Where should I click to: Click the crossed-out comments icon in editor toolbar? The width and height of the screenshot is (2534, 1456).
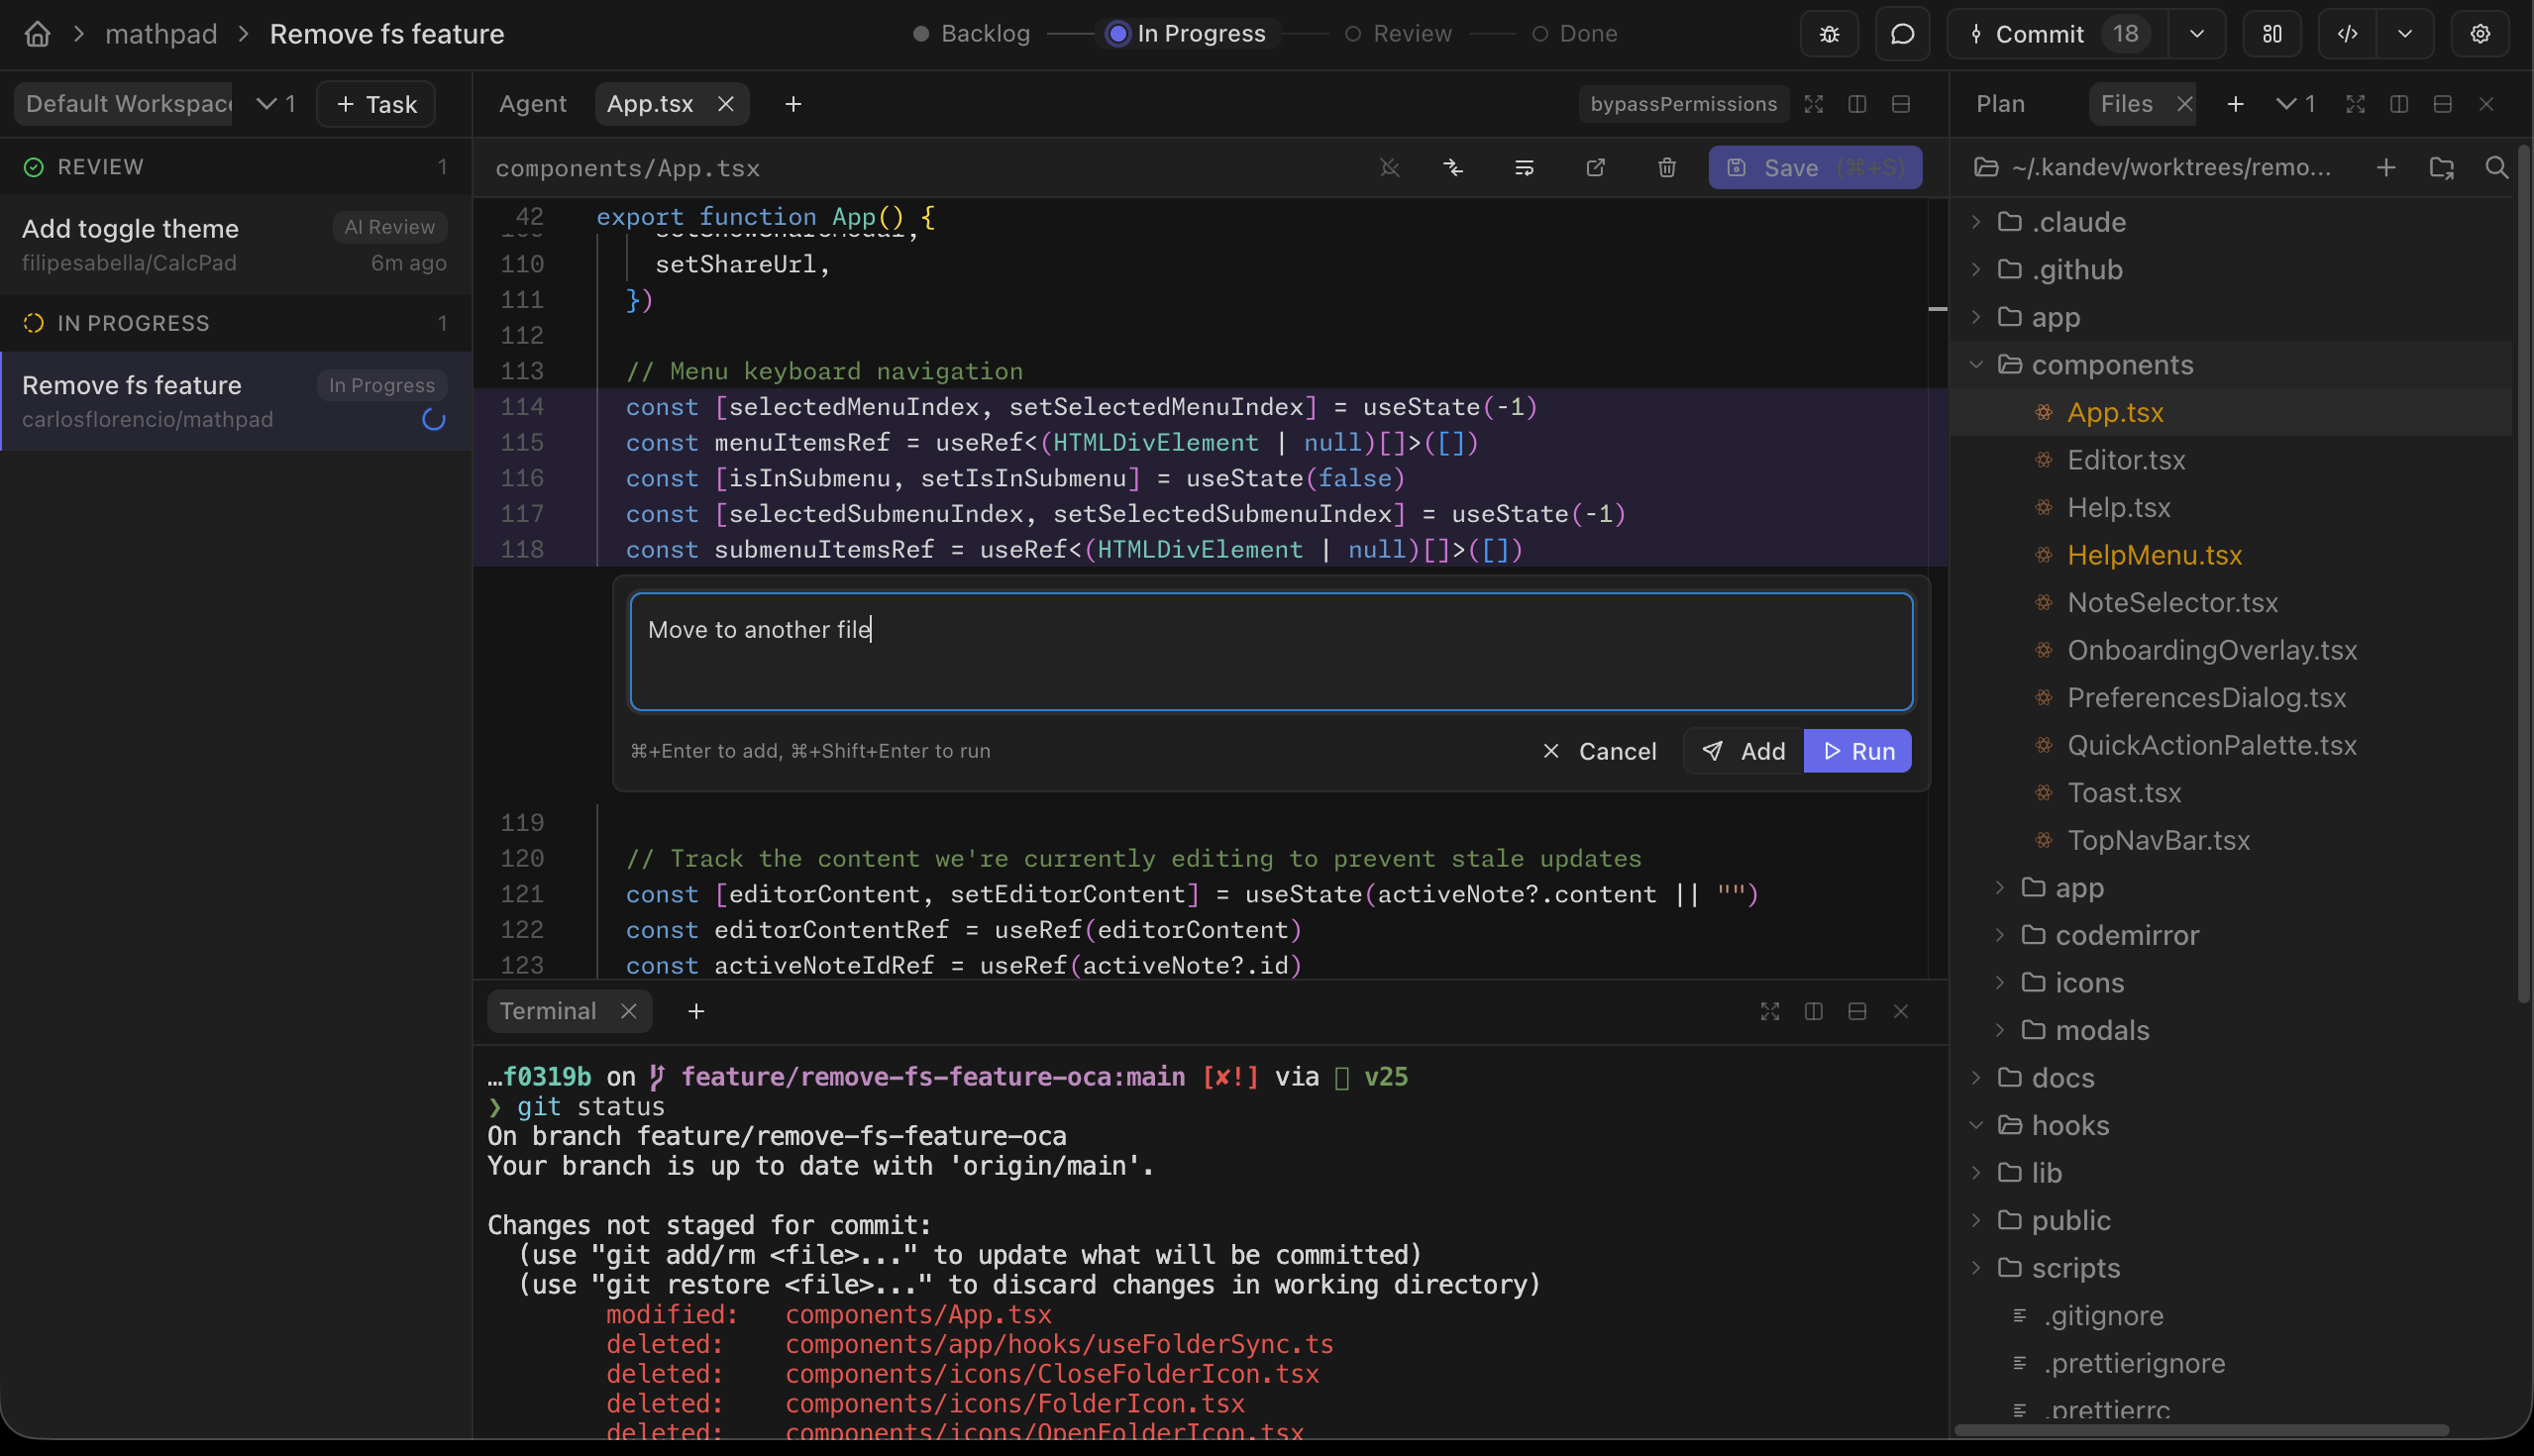click(x=1390, y=167)
